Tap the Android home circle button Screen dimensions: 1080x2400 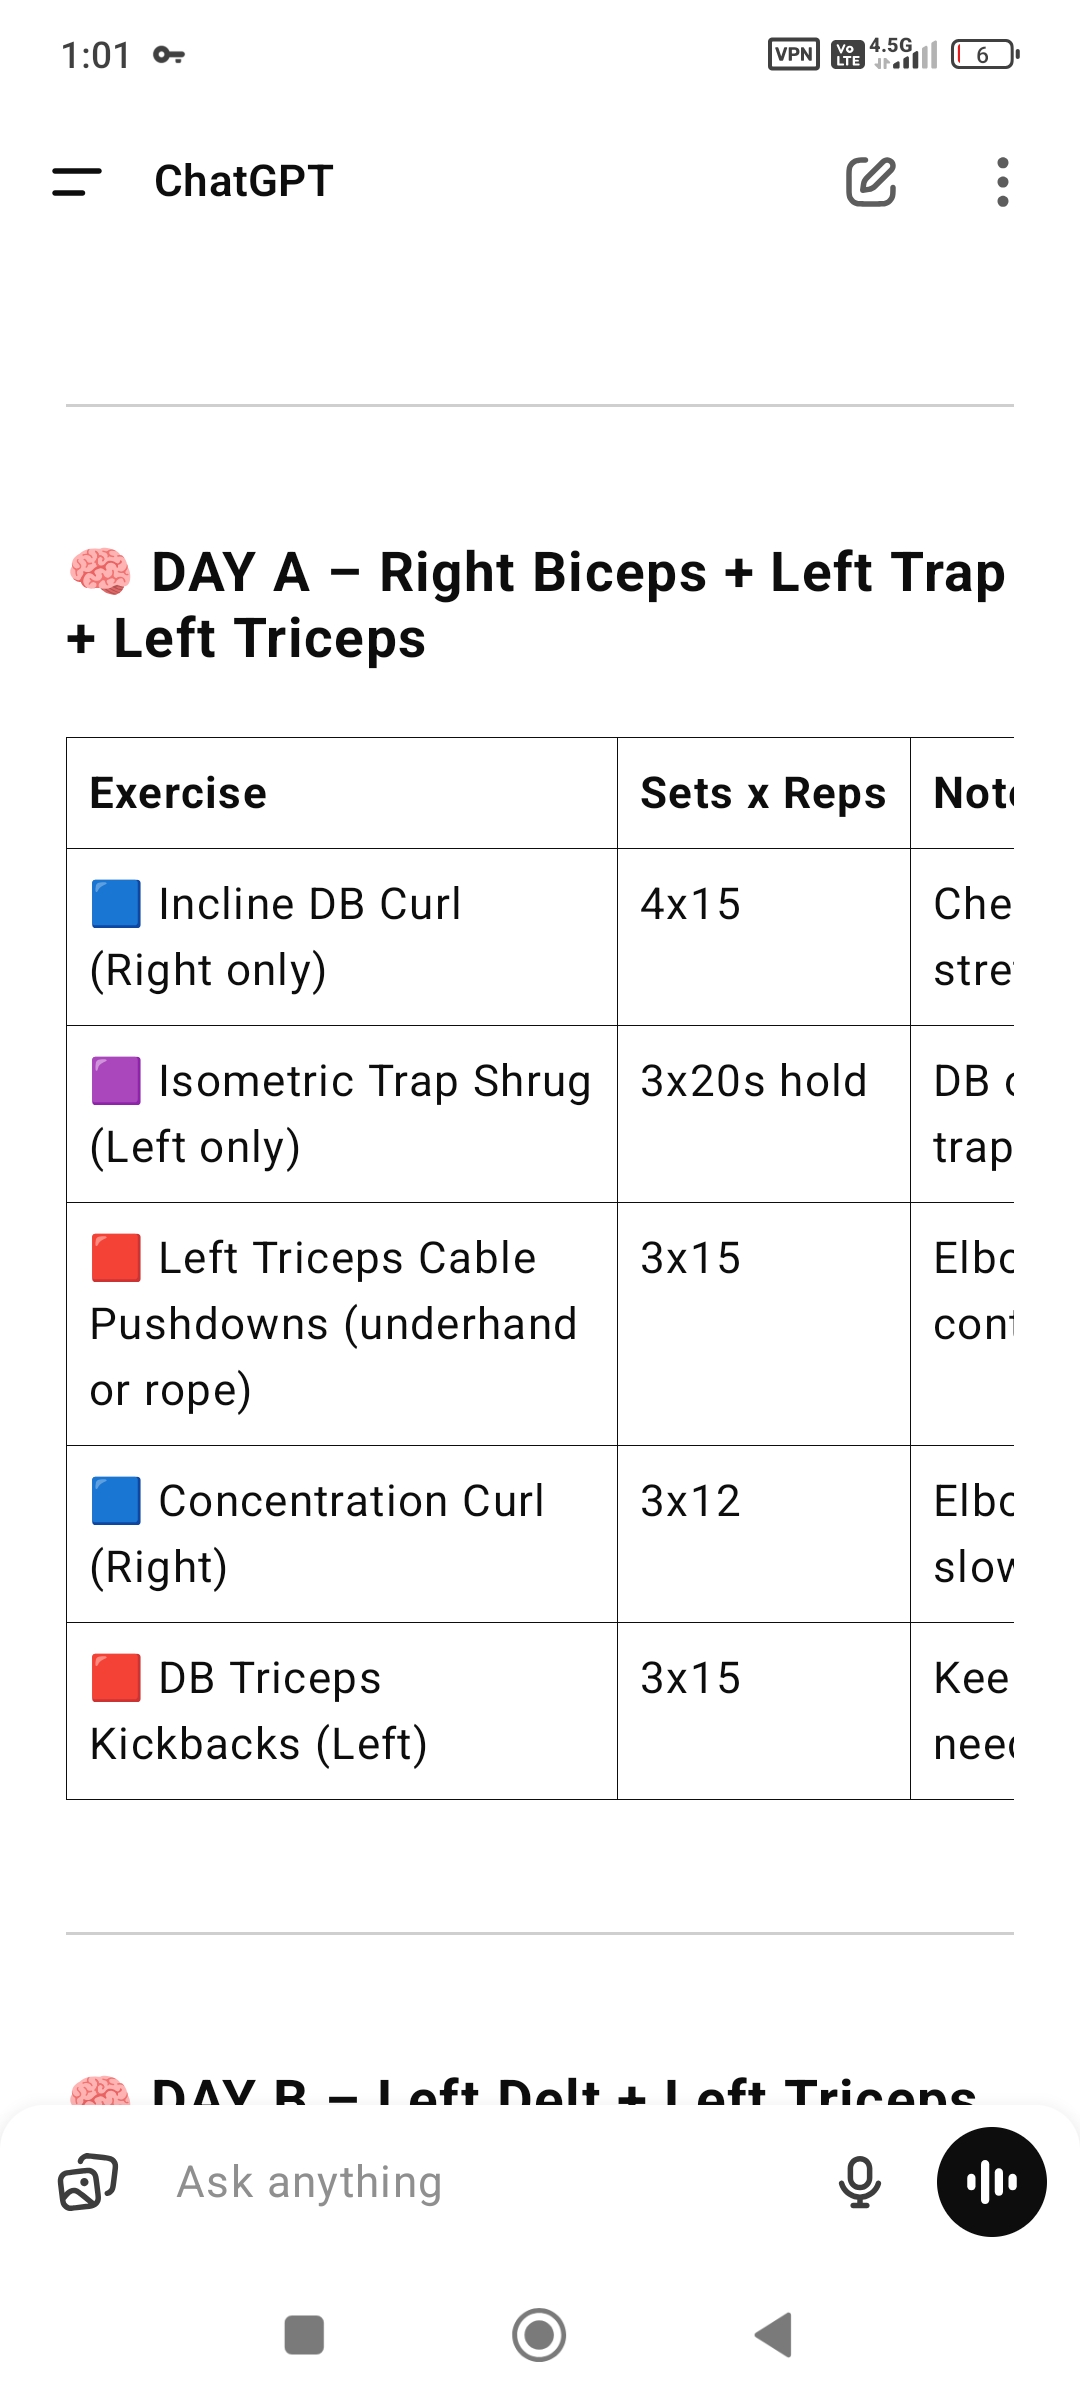pos(539,2335)
